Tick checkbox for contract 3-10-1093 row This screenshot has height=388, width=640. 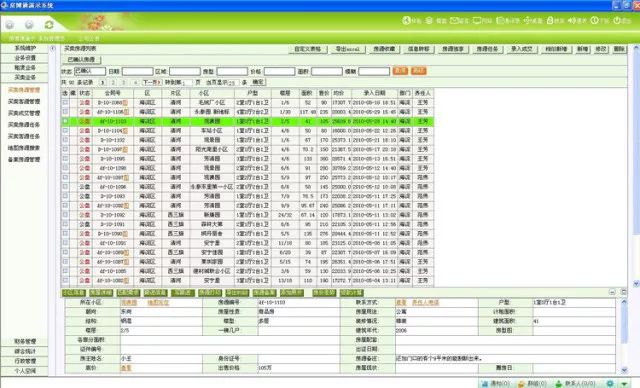(65, 196)
